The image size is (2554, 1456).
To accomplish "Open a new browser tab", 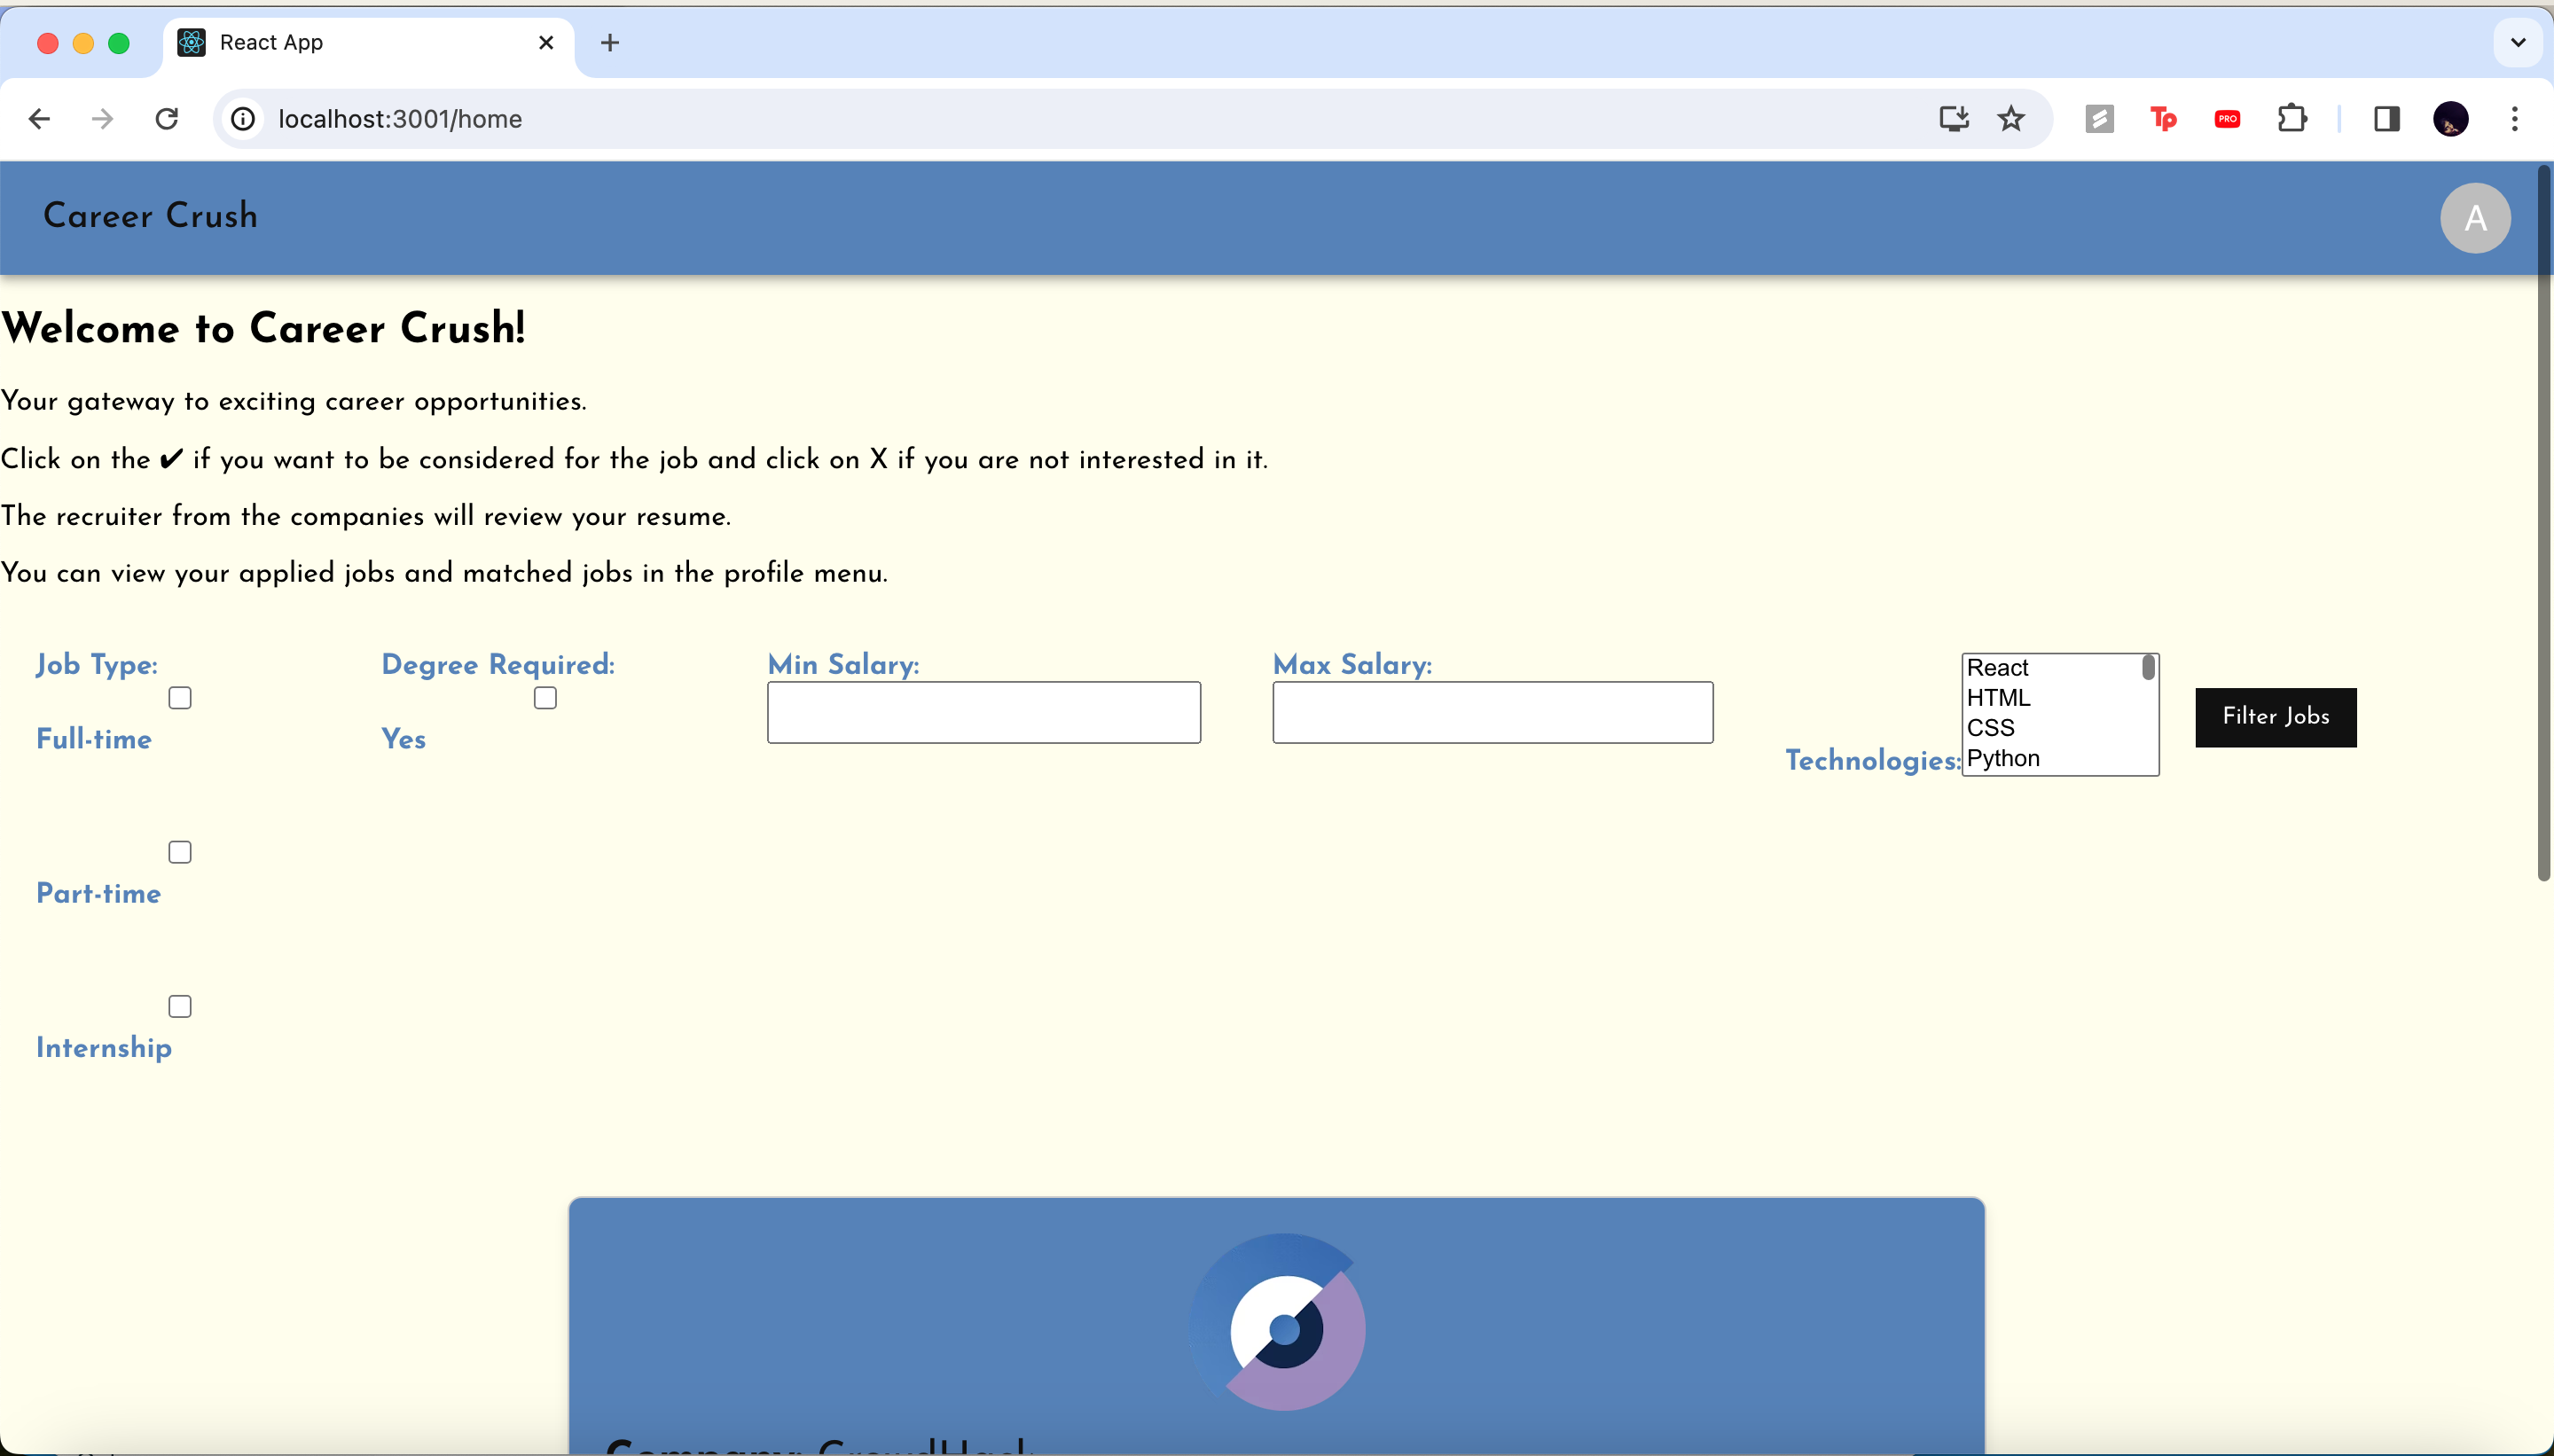I will tap(610, 43).
